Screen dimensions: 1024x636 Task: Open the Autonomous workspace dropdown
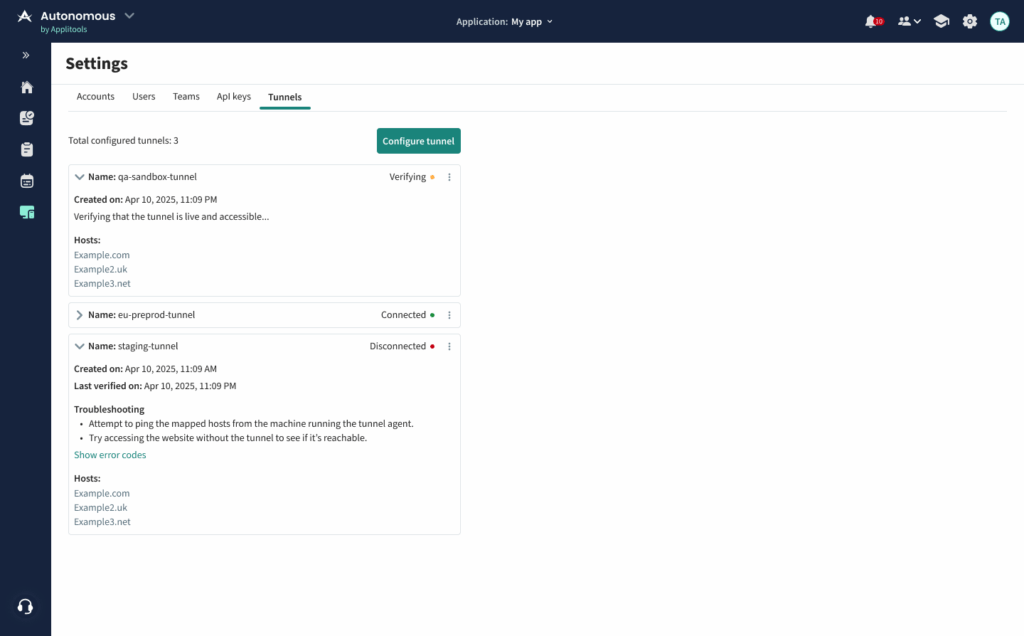(127, 16)
